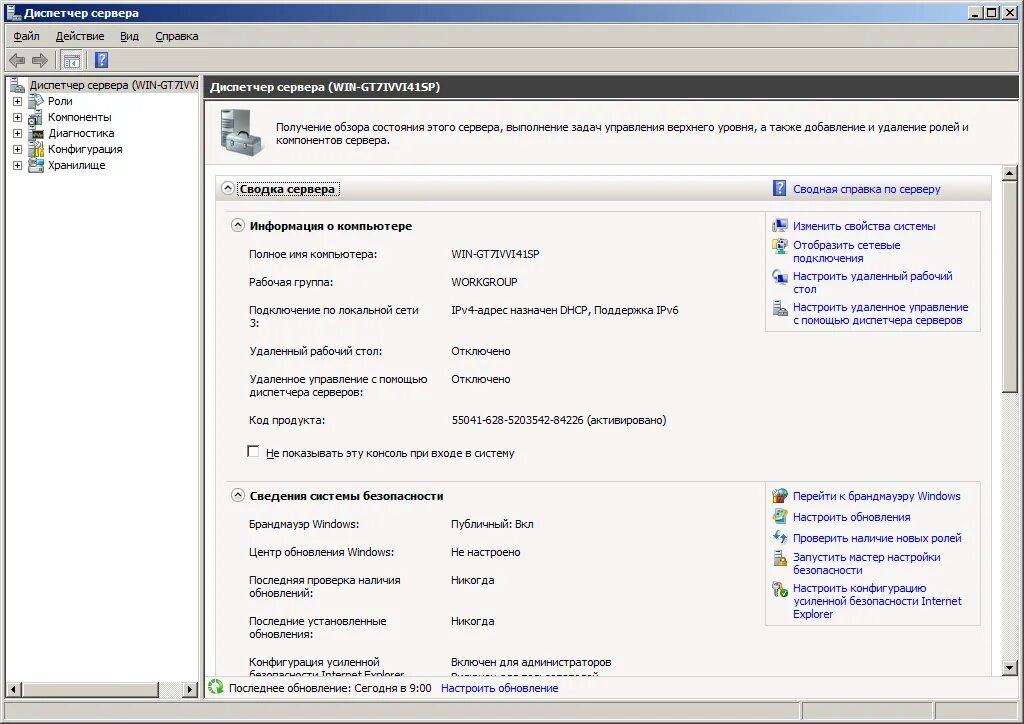Click the Конфигурация tree node icon
Image resolution: width=1024 pixels, height=724 pixels.
click(x=36, y=150)
